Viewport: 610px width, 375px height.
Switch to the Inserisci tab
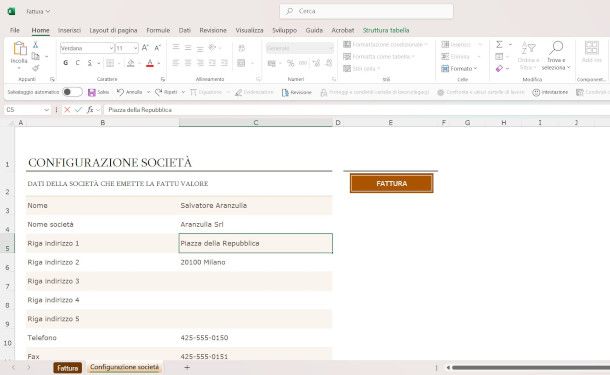coord(69,30)
